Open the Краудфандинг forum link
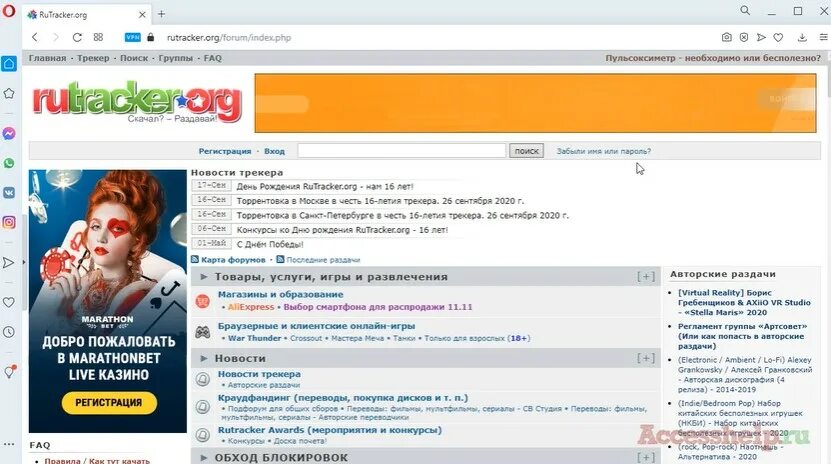Screen dimensions: 831x464 [x=343, y=398]
